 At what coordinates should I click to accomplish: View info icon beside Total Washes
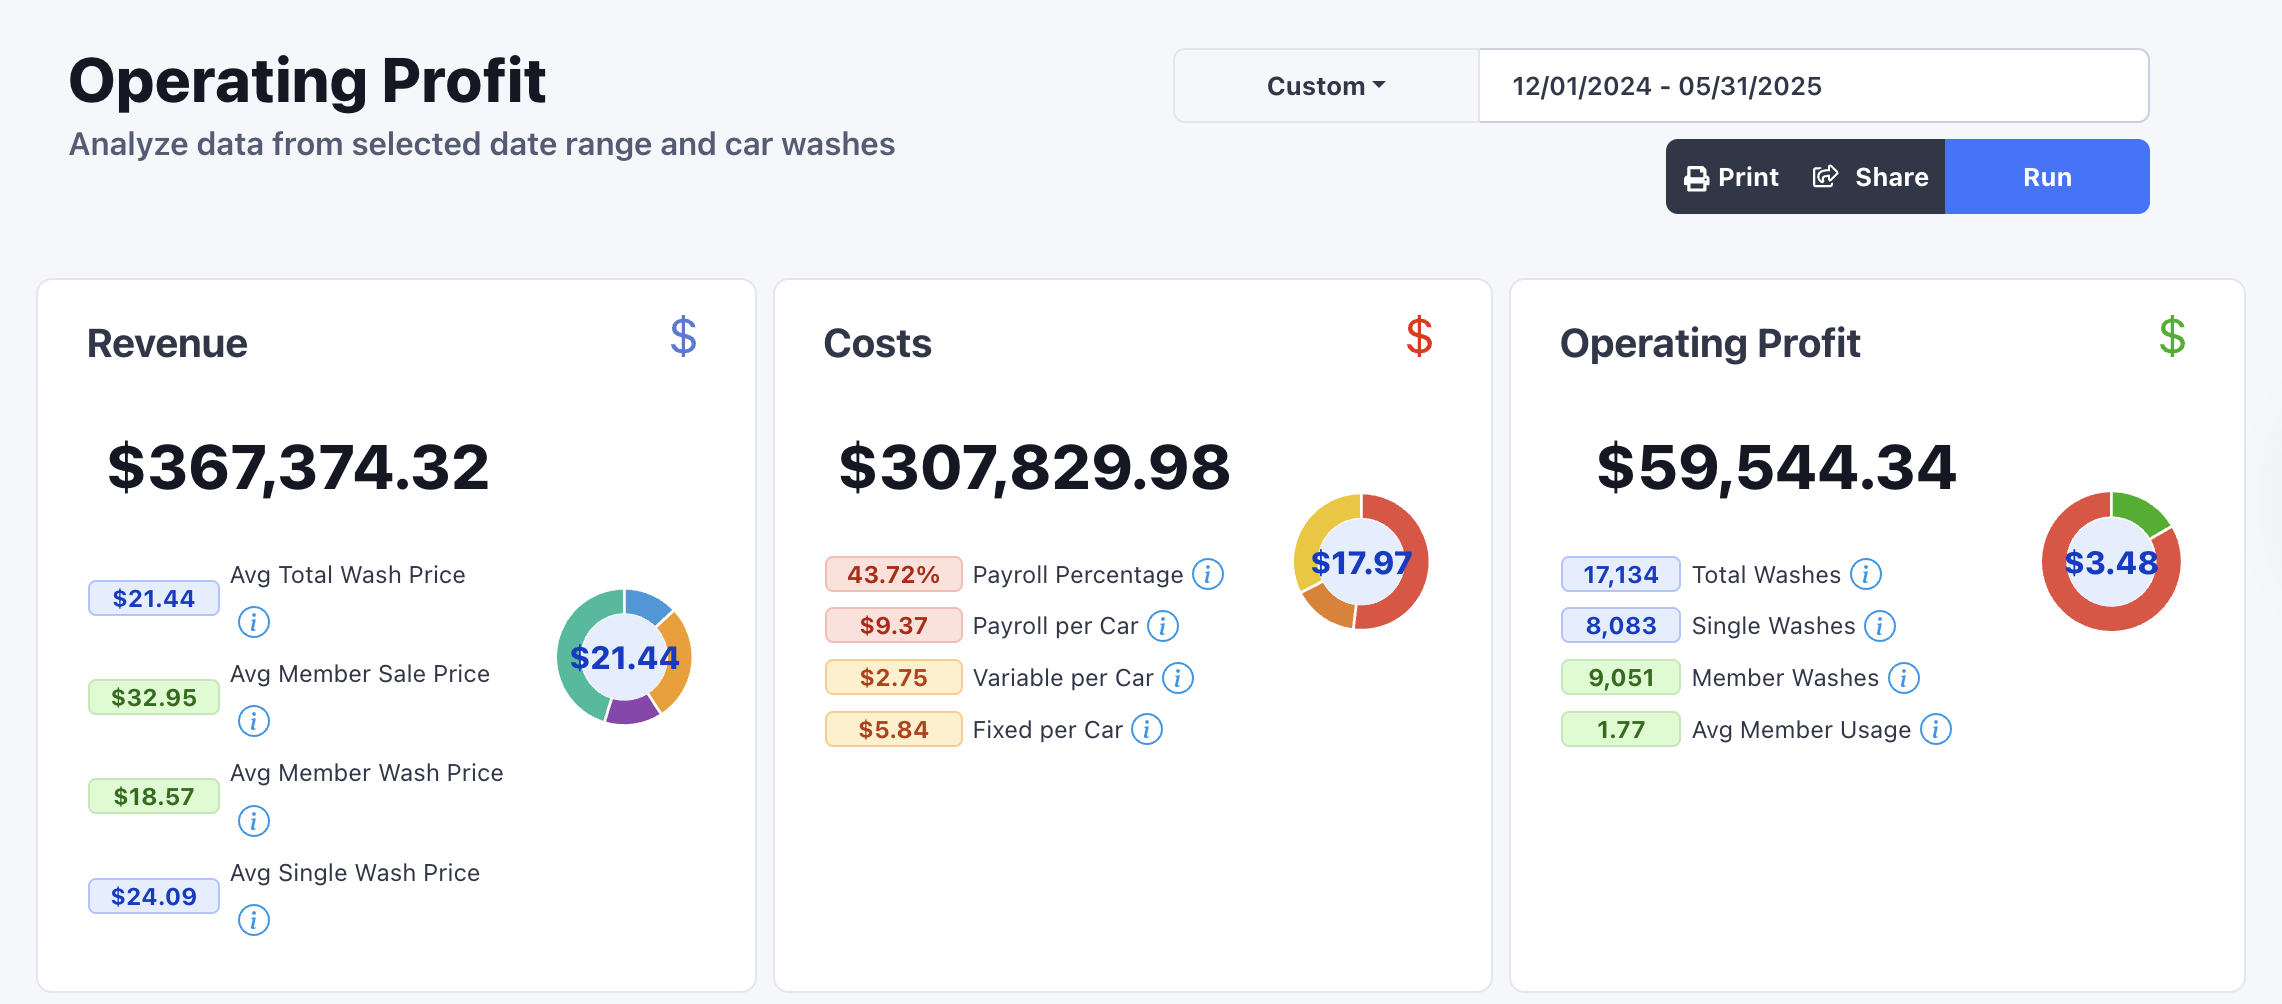pos(1866,574)
